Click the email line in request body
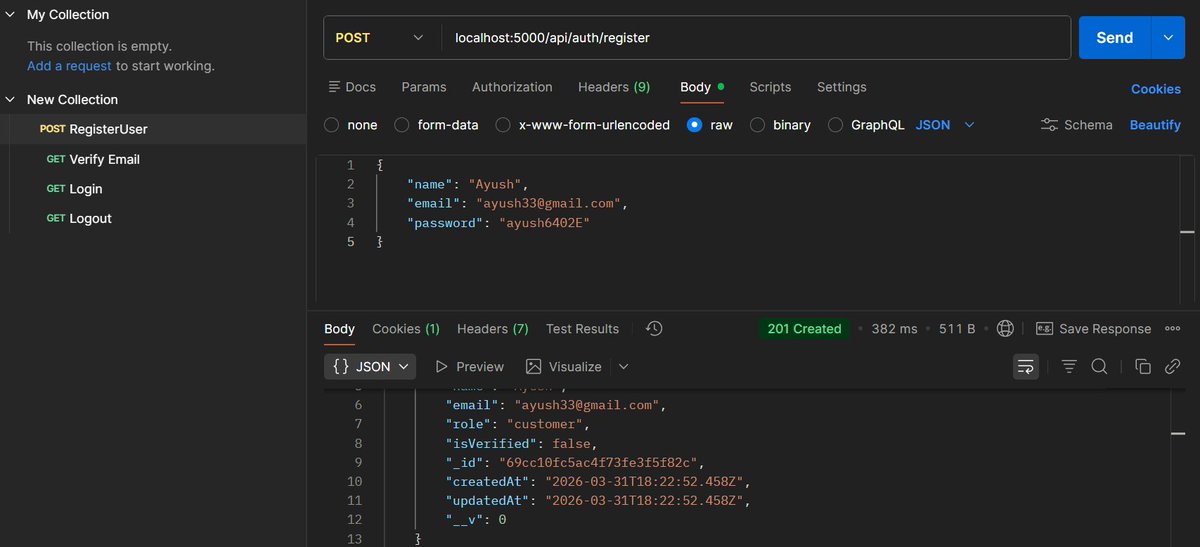 [516, 203]
